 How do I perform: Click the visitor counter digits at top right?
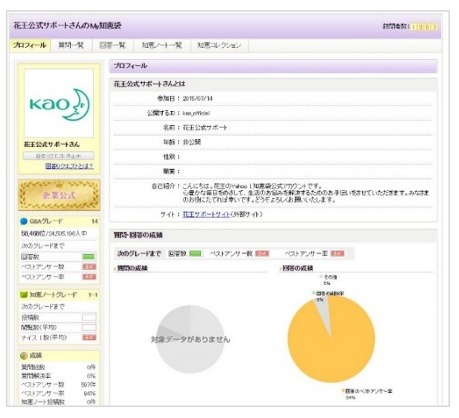click(424, 27)
